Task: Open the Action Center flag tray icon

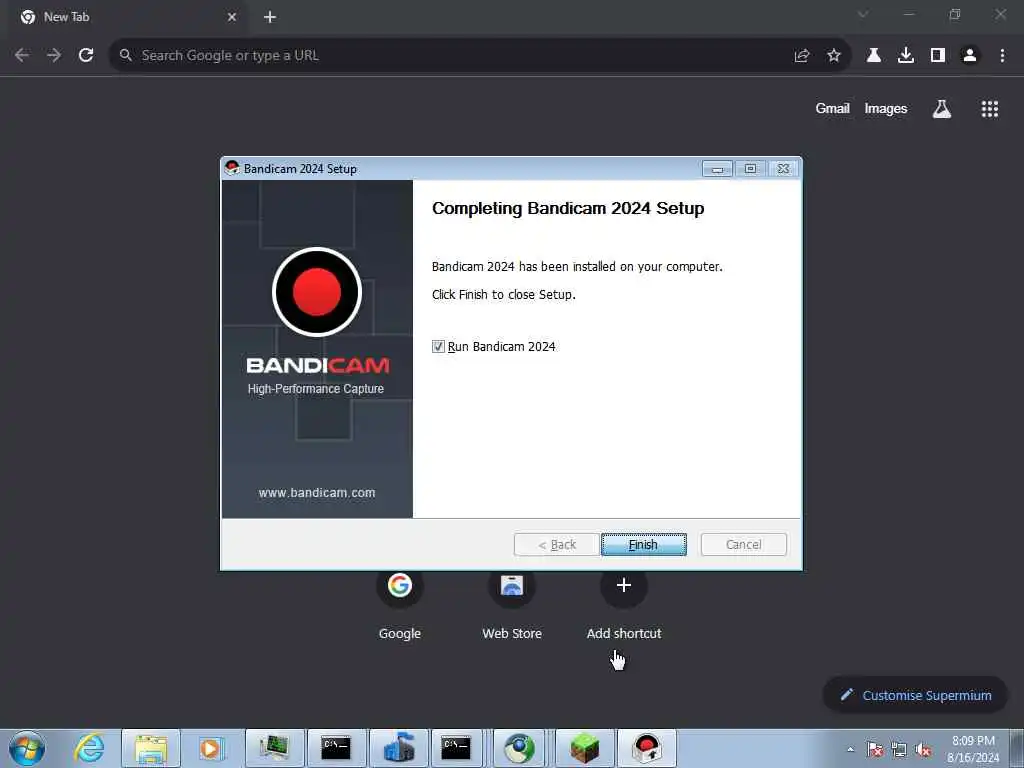Action: 875,749
